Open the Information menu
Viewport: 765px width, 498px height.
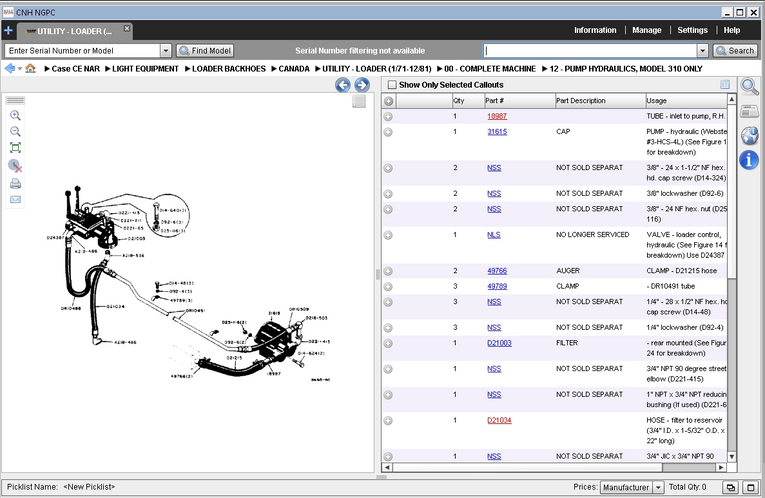click(x=595, y=30)
